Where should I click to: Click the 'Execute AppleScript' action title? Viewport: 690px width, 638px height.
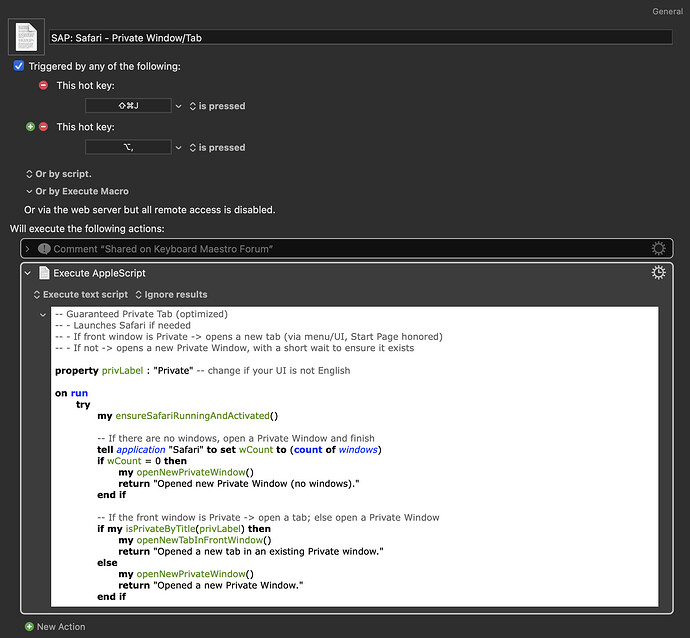pyautogui.click(x=99, y=273)
